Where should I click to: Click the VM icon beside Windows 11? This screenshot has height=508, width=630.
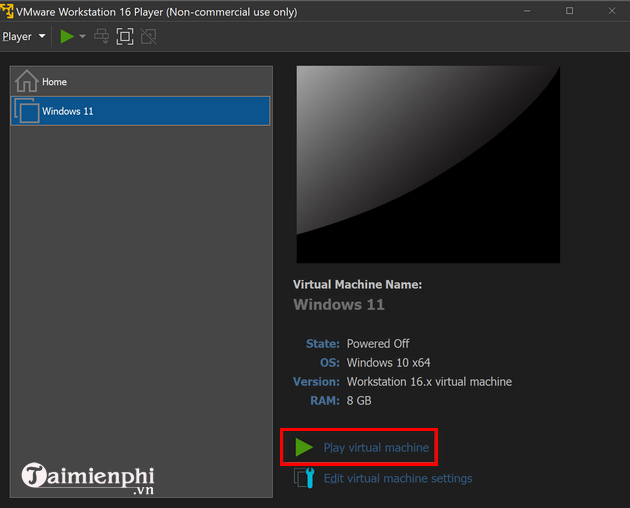[x=27, y=111]
